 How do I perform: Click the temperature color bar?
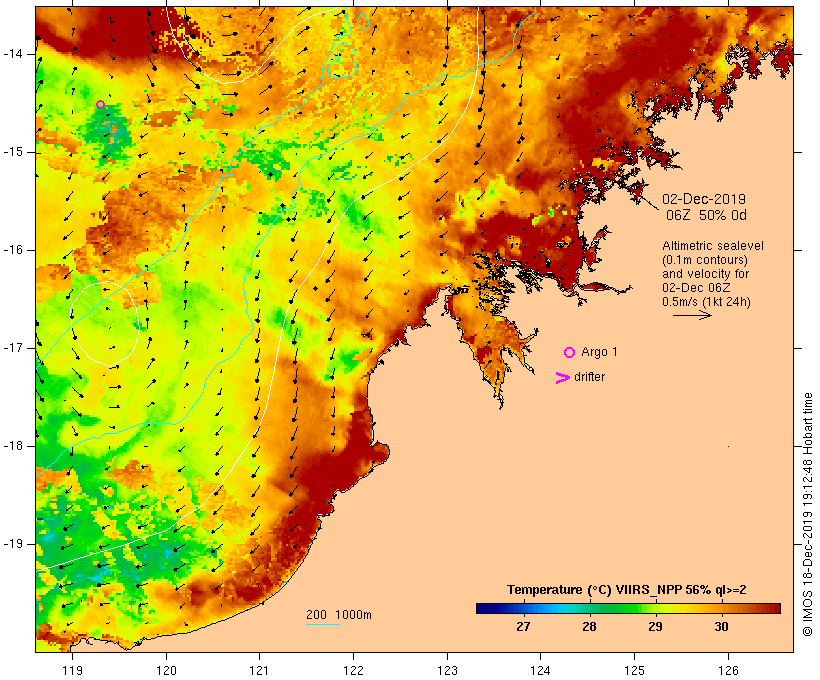pos(628,608)
